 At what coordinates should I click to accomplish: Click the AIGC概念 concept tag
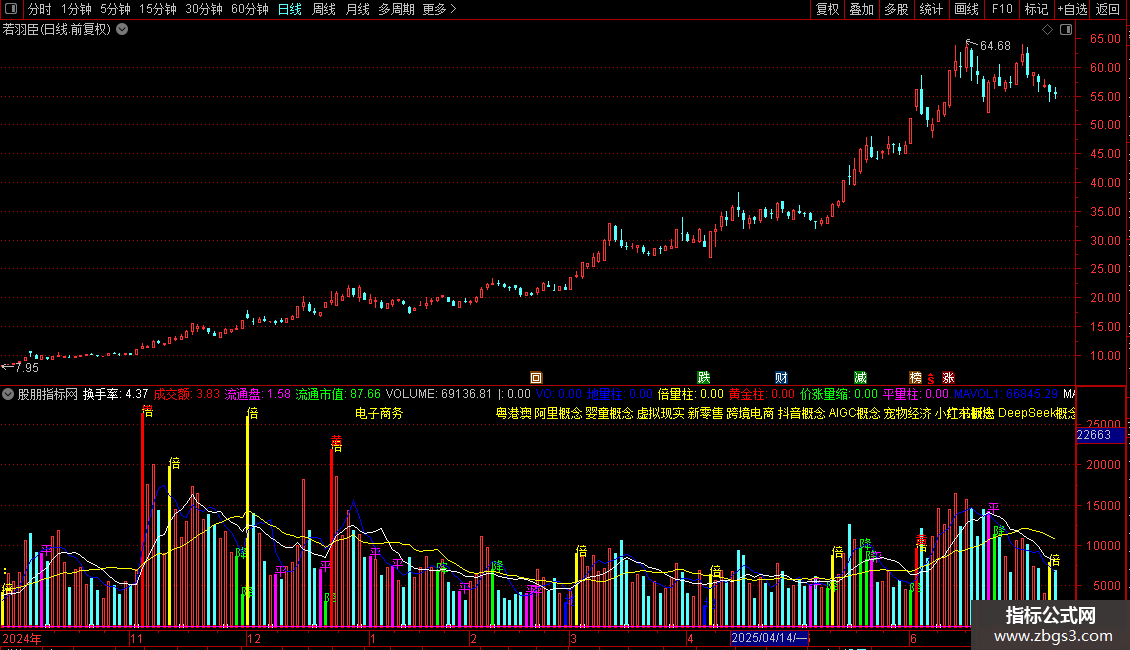[855, 414]
